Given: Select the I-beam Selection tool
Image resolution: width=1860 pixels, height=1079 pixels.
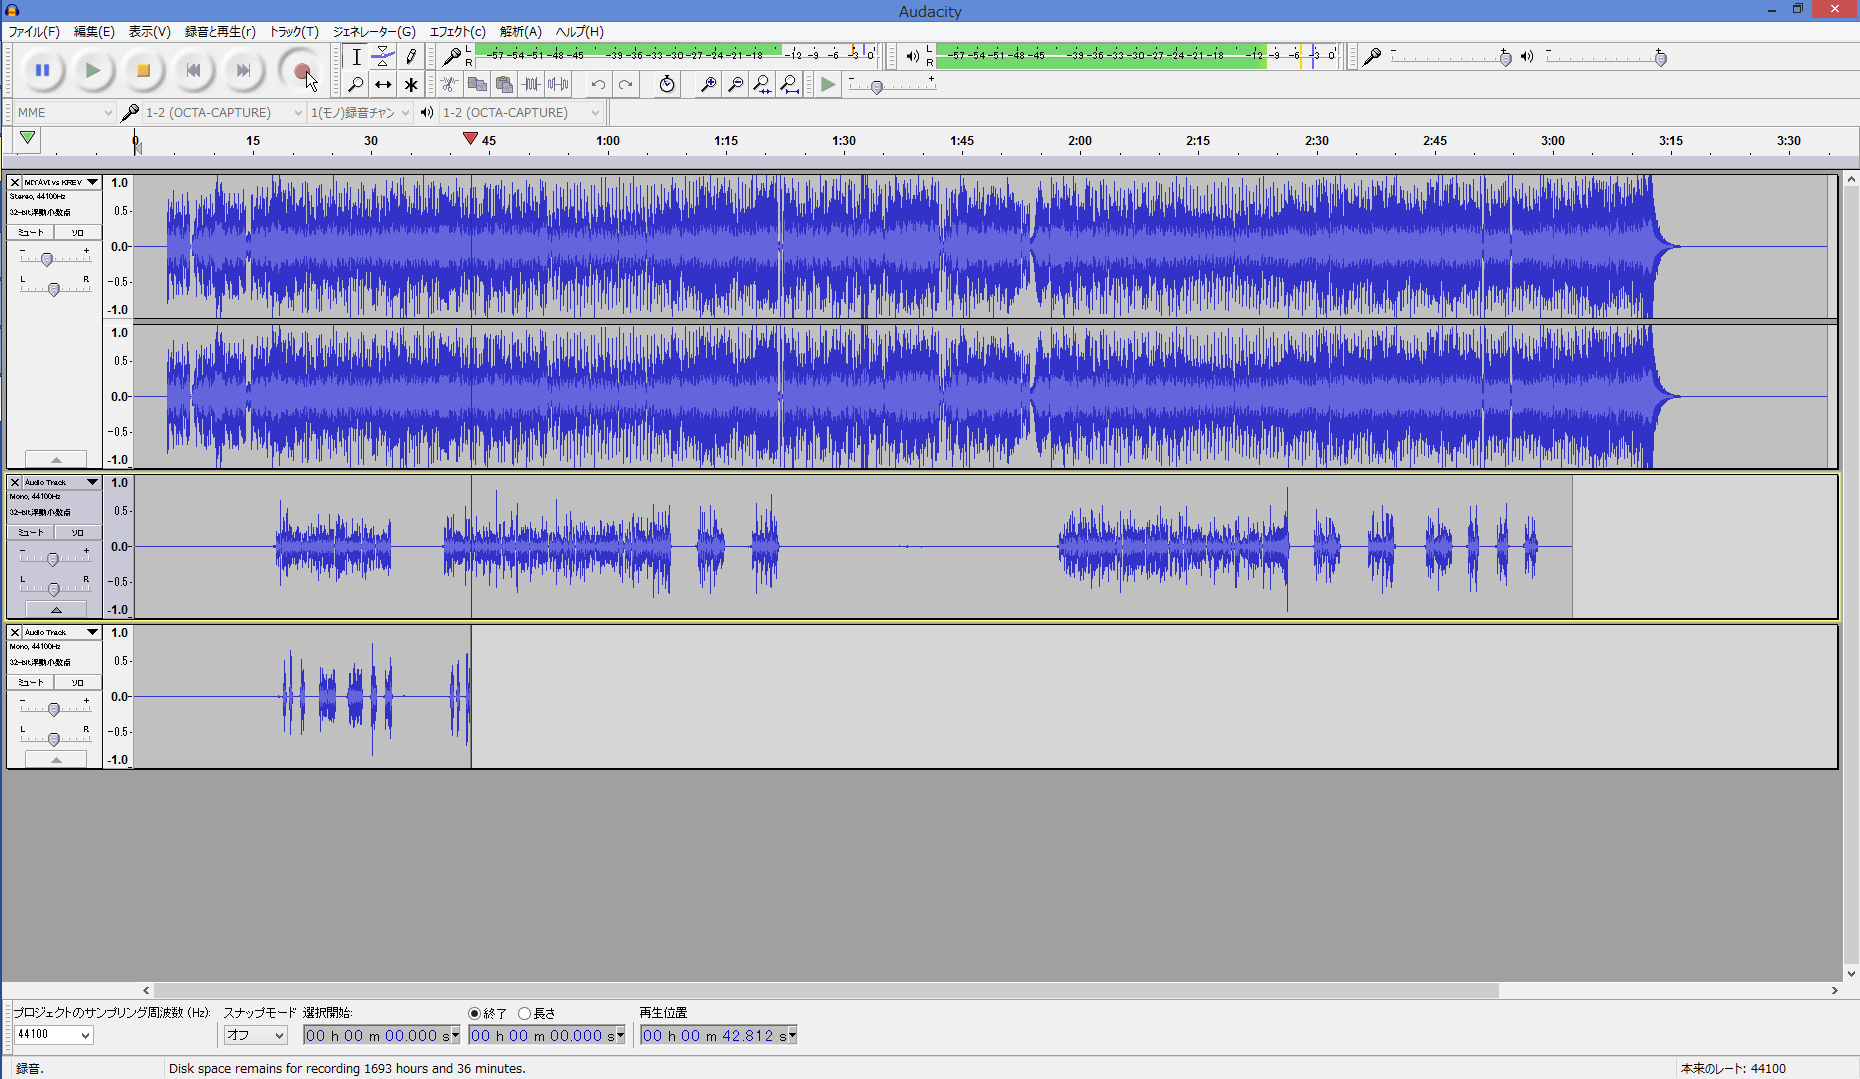Looking at the screenshot, I should tap(356, 57).
